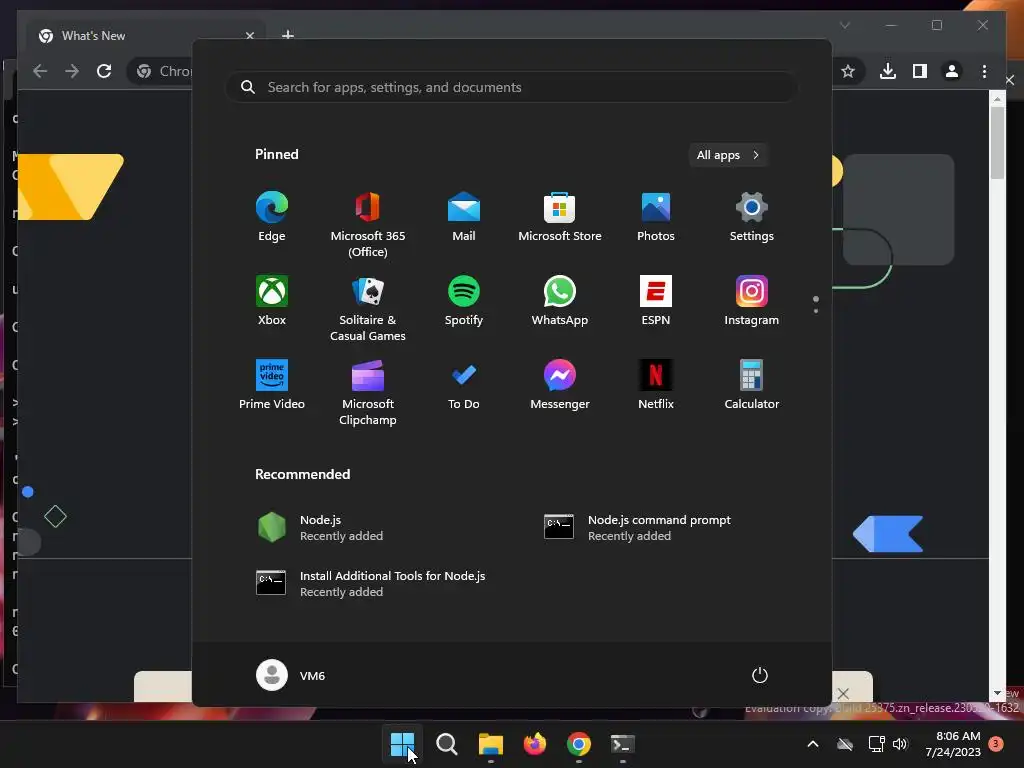Open the Edge browser from pinned apps
This screenshot has height=768, width=1024.
272,217
